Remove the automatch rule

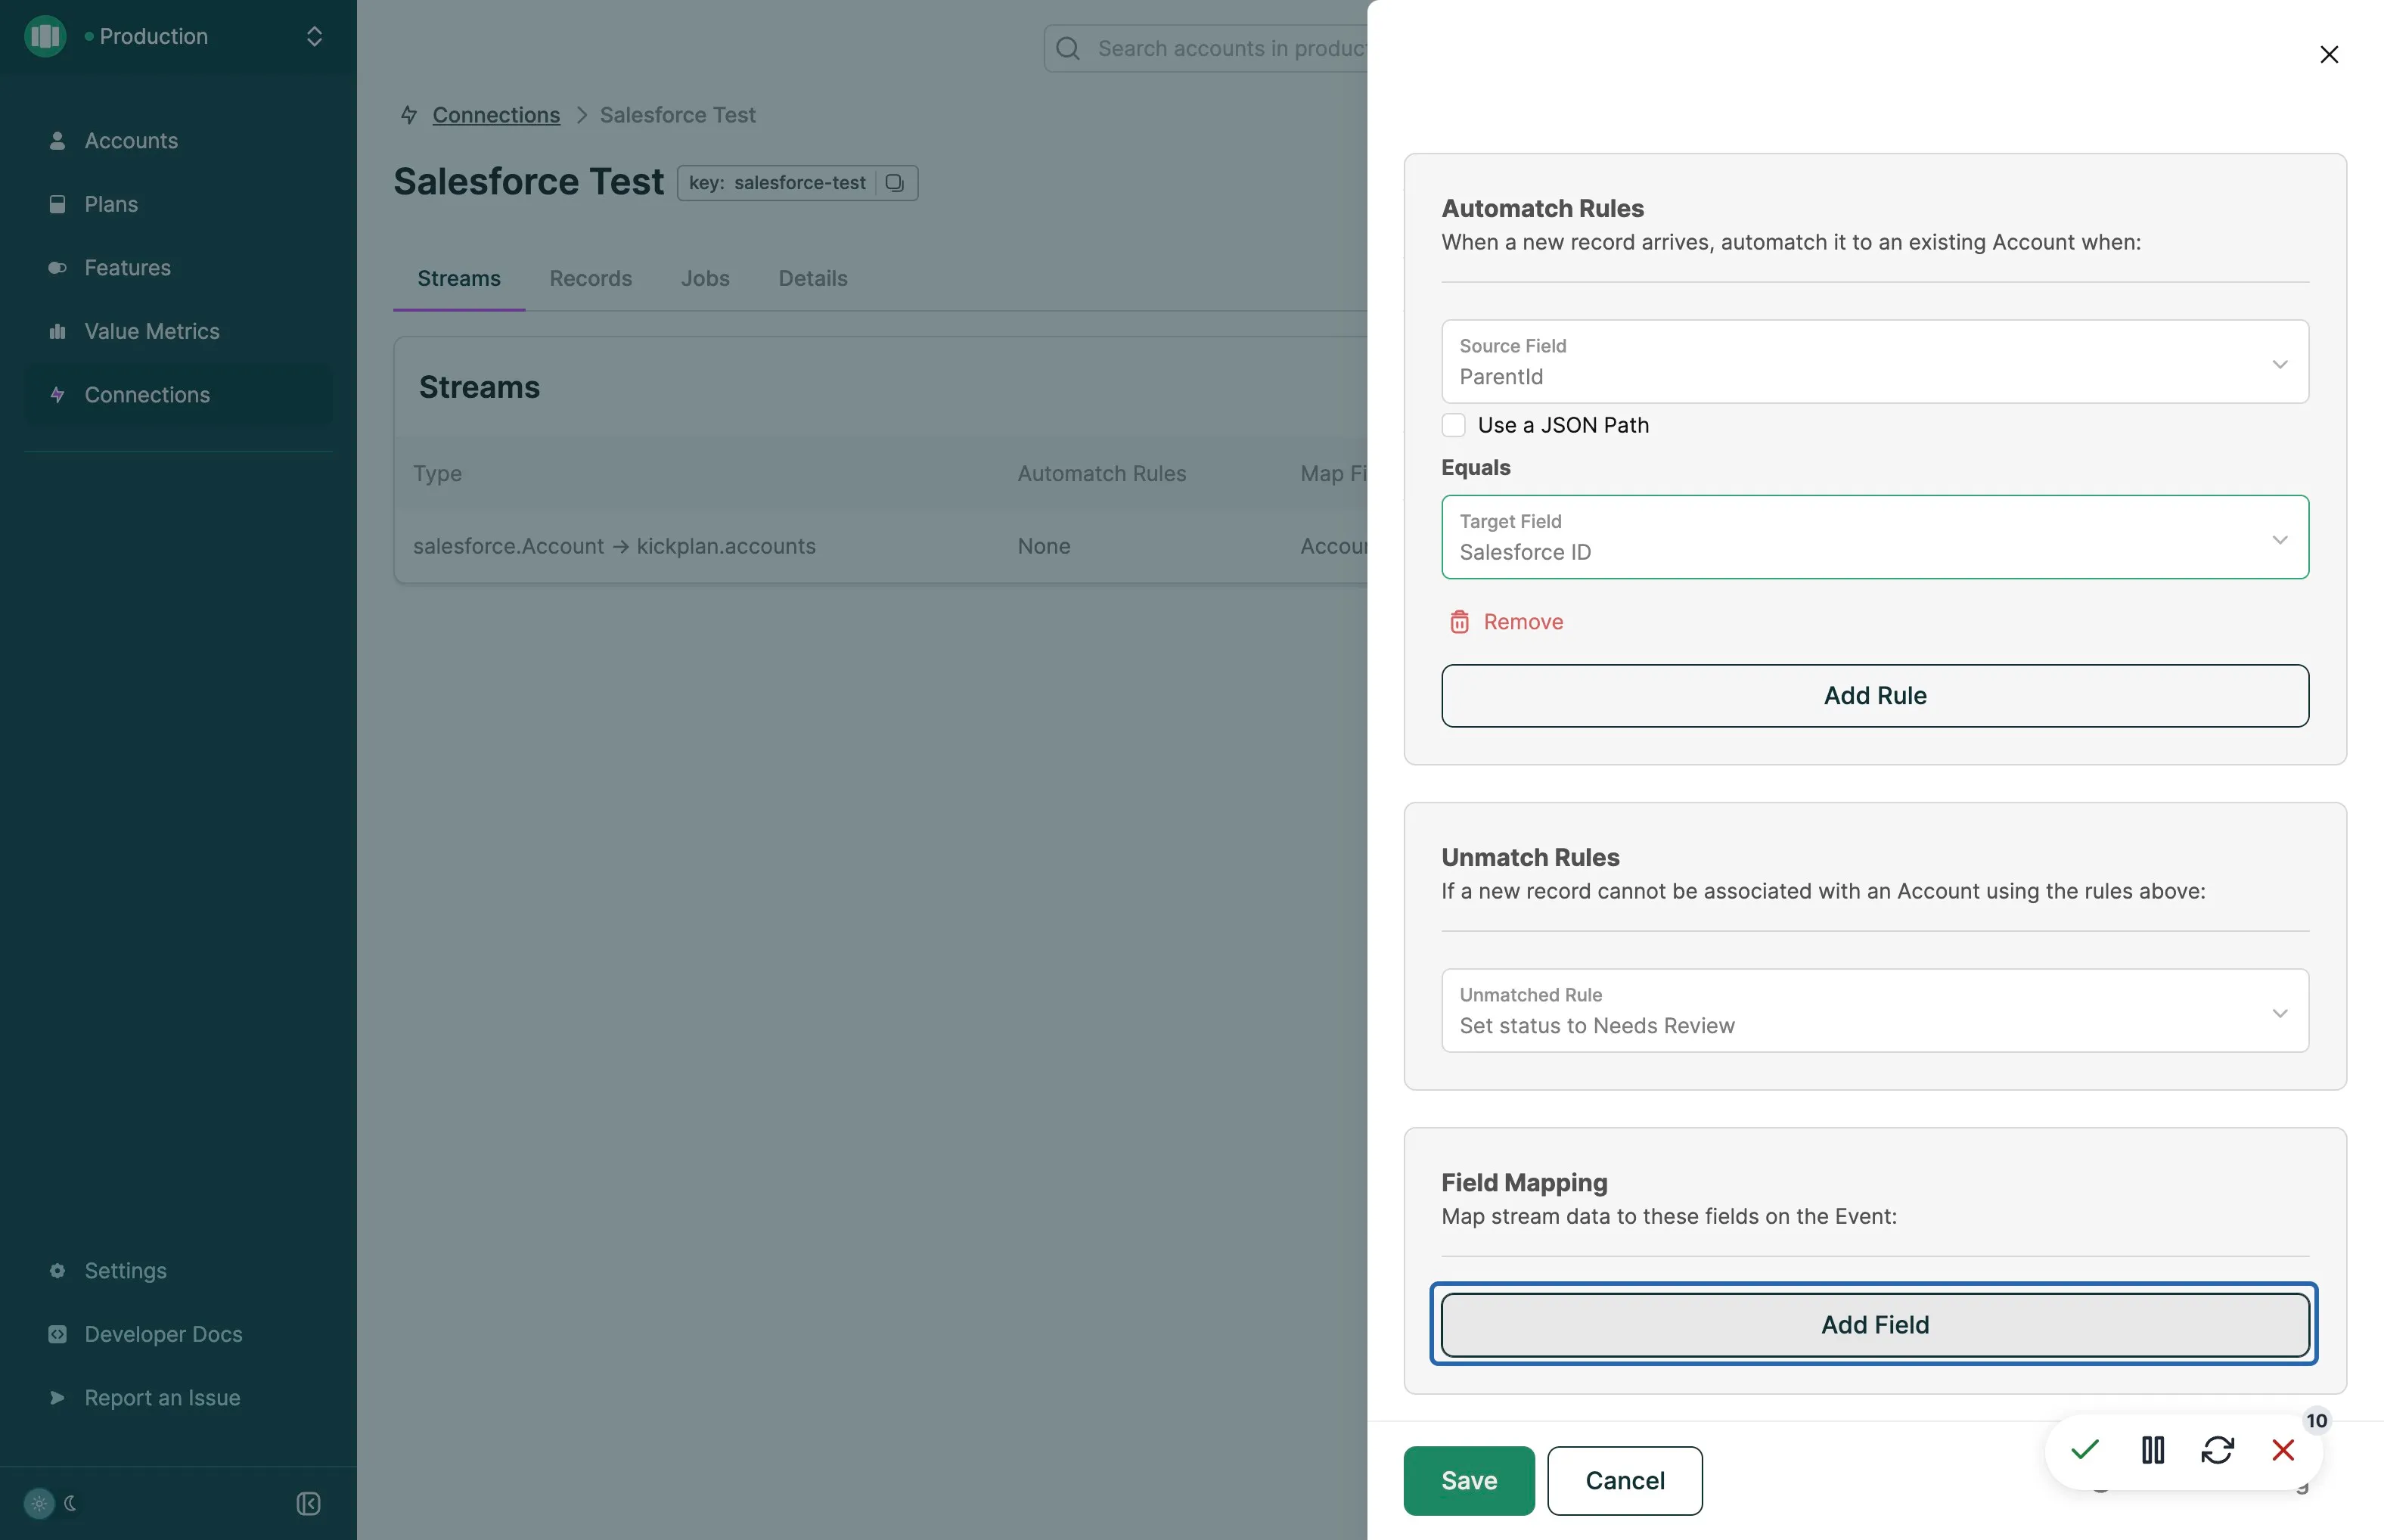[1507, 622]
